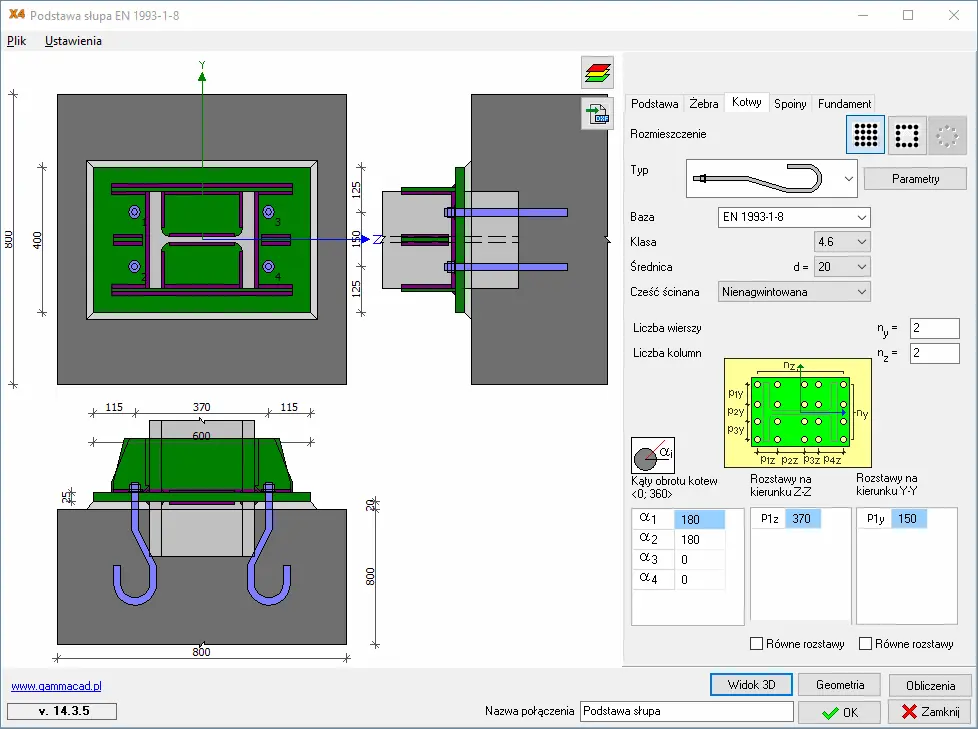The height and width of the screenshot is (729, 978).
Task: Click the anchor rotation angle icon
Action: (651, 455)
